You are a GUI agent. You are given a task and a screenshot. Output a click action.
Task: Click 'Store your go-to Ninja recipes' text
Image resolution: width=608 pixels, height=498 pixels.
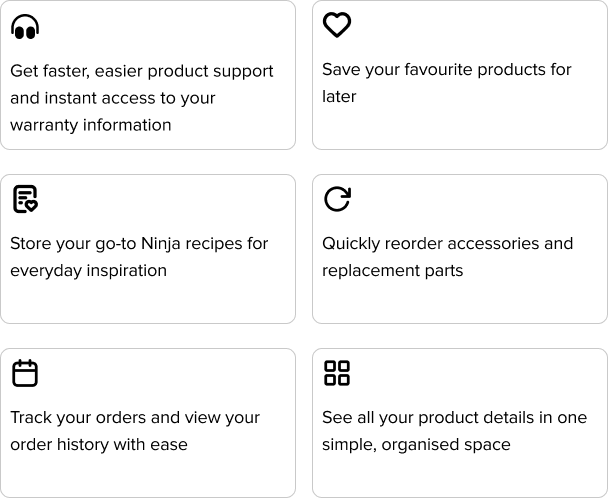click(139, 244)
